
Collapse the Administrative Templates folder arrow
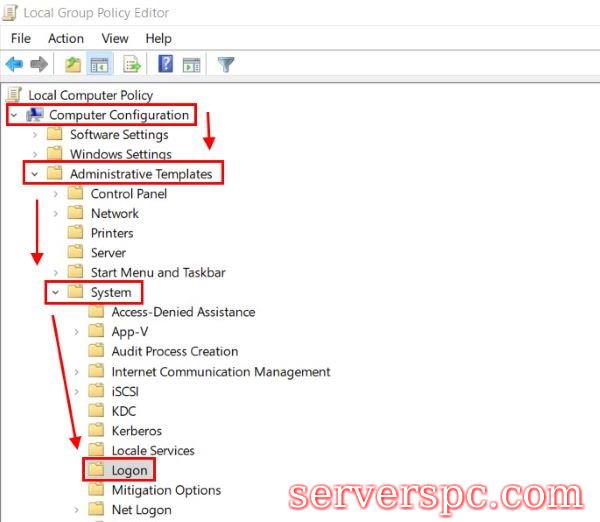pyautogui.click(x=35, y=174)
